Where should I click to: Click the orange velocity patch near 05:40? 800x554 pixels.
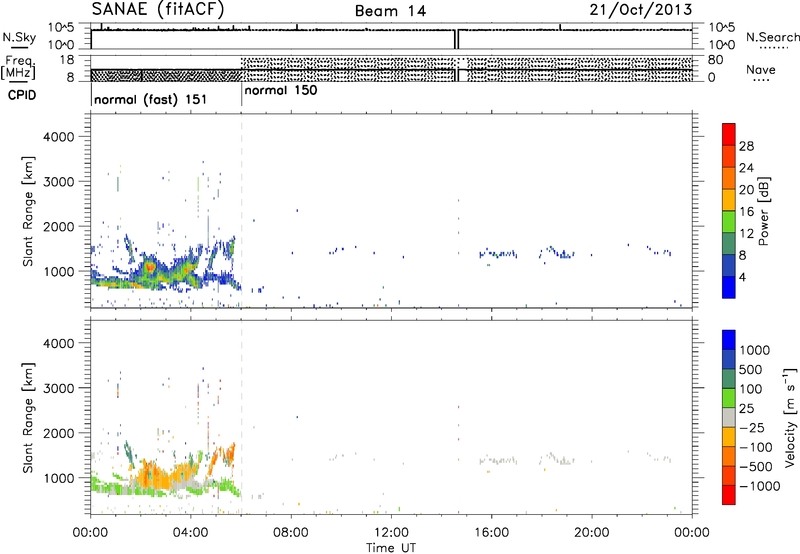(231, 451)
